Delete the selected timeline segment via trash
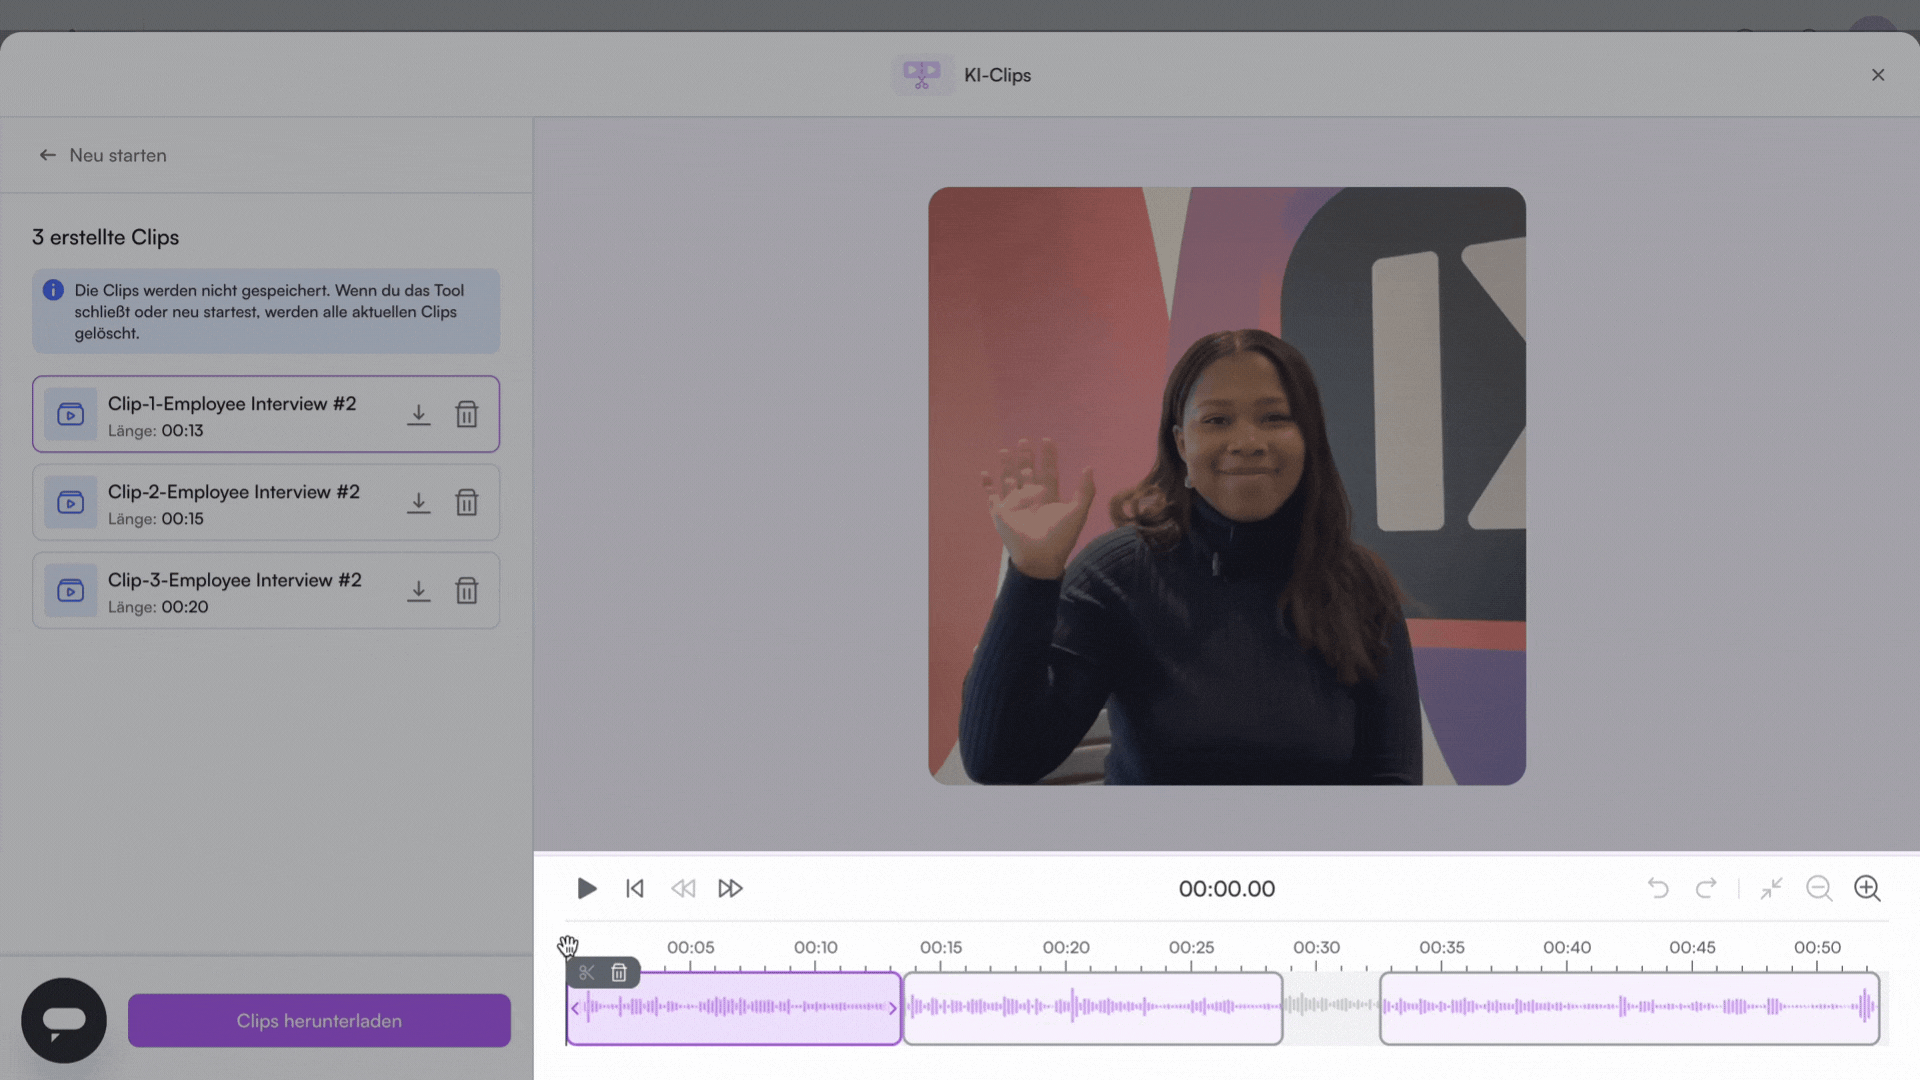 click(x=619, y=972)
